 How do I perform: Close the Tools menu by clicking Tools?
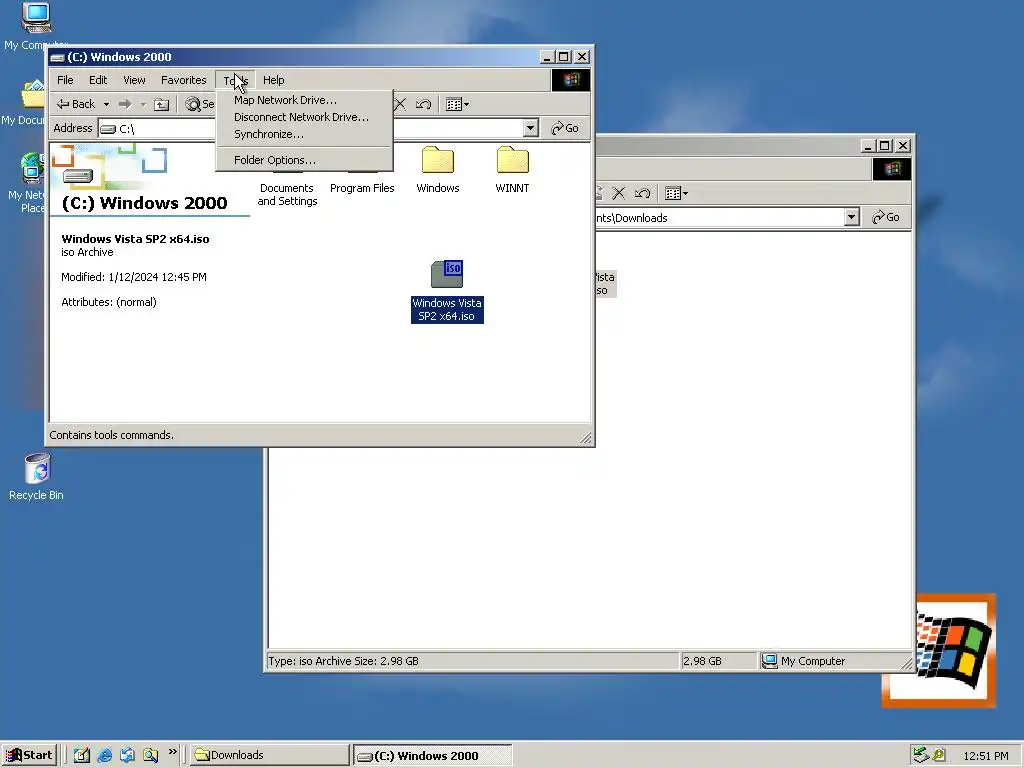(235, 80)
